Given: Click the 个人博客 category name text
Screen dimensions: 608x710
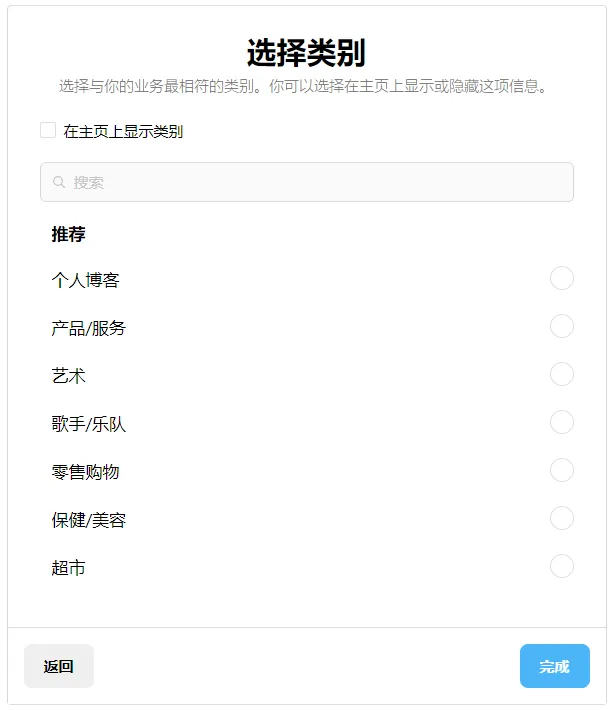Looking at the screenshot, I should (x=86, y=280).
